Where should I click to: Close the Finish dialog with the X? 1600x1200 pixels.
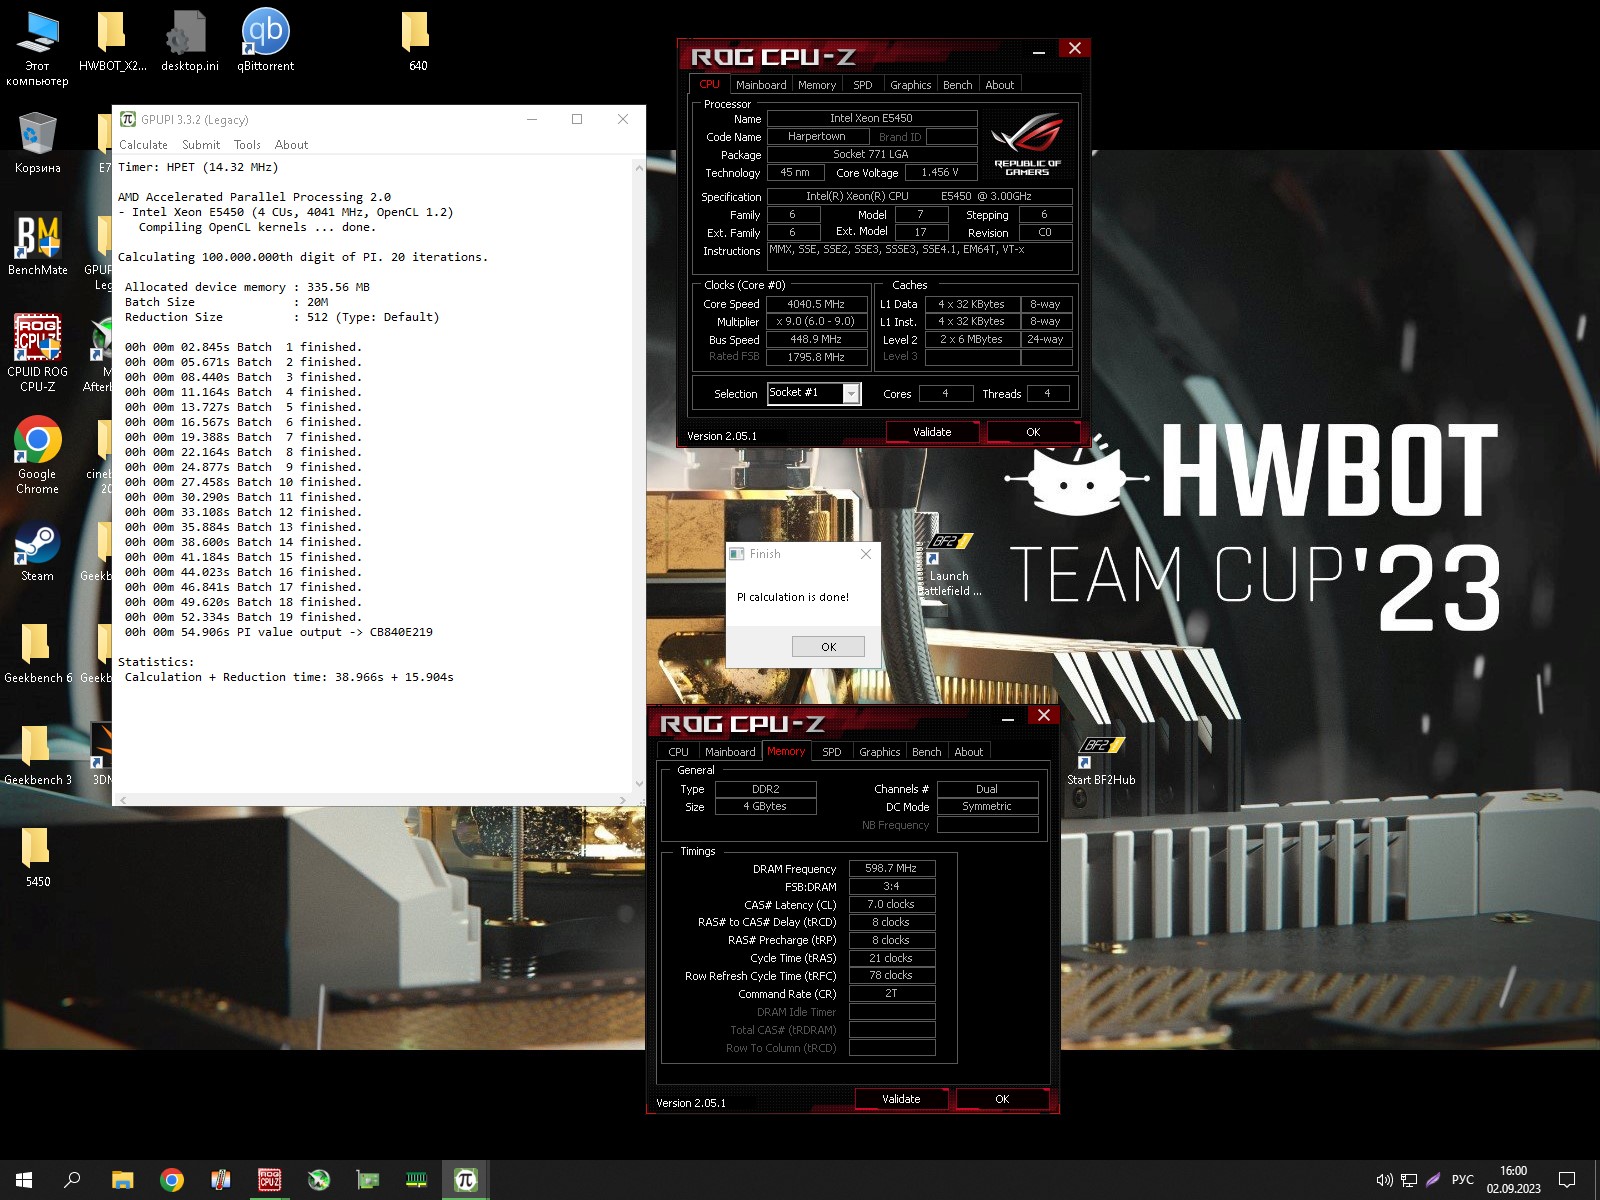866,554
